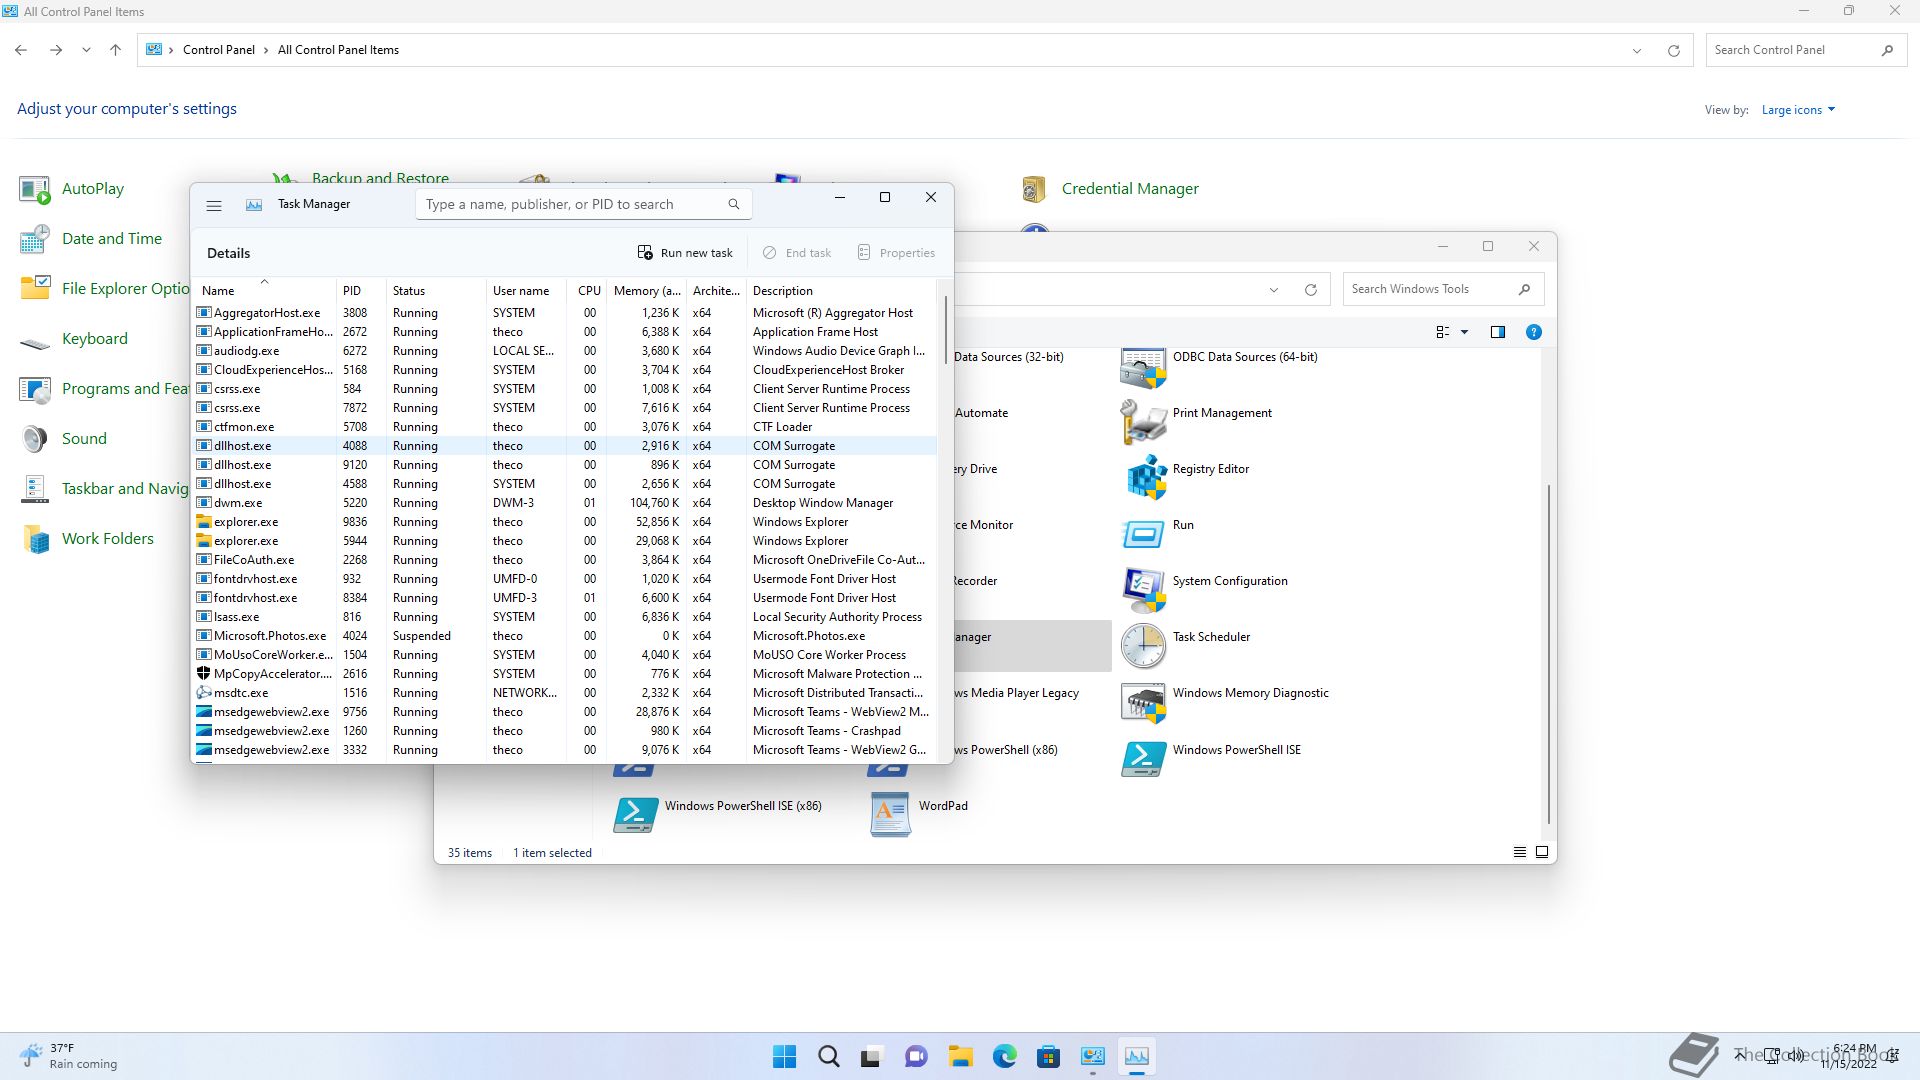
Task: Open Windows Start menu
Action: 785,1056
